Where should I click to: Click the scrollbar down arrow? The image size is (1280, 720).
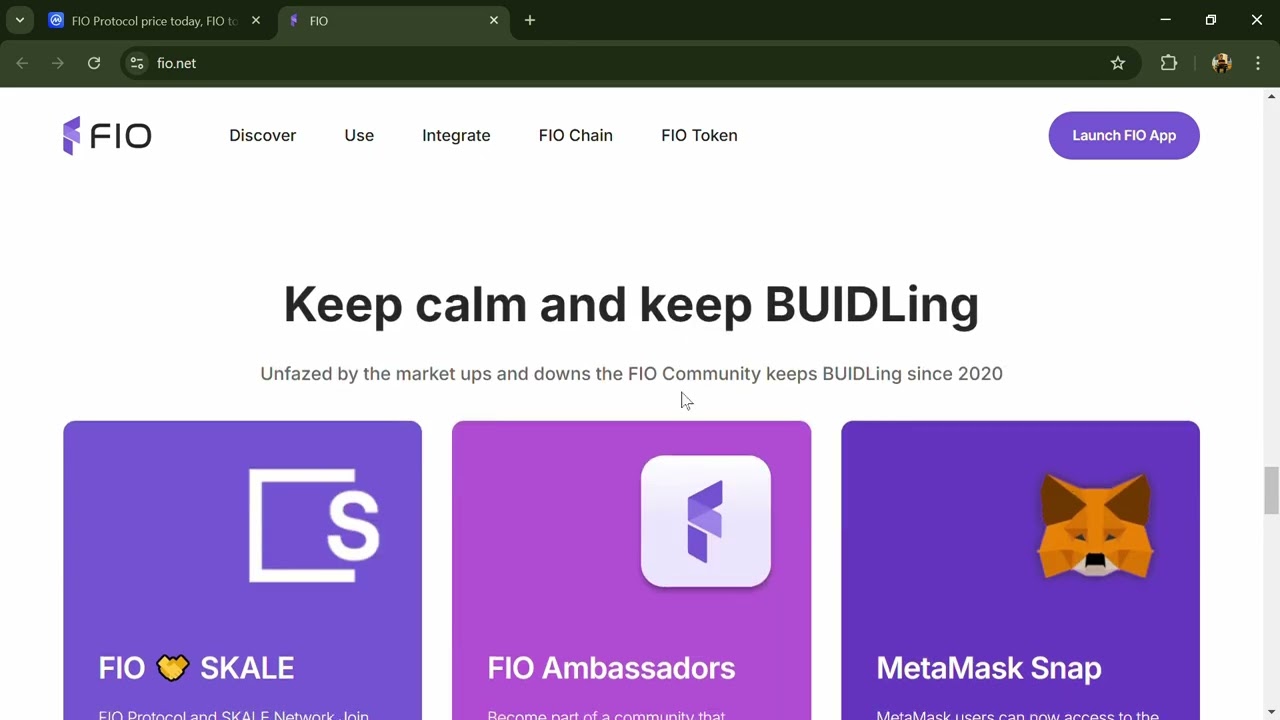[1271, 711]
